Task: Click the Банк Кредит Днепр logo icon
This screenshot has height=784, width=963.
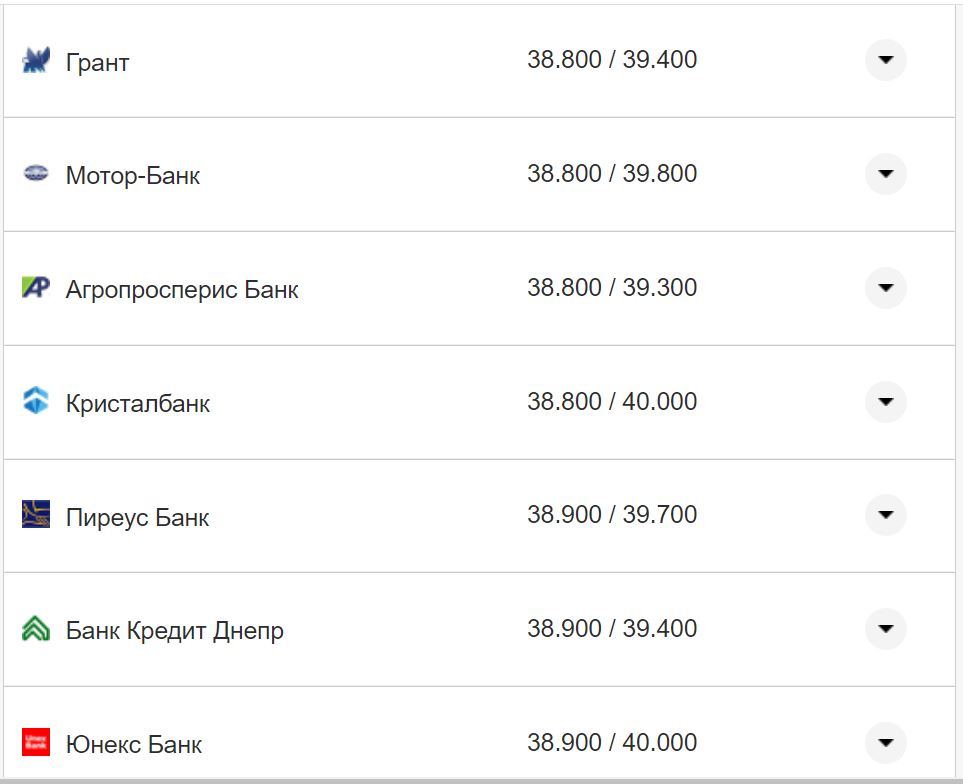Action: pyautogui.click(x=36, y=629)
